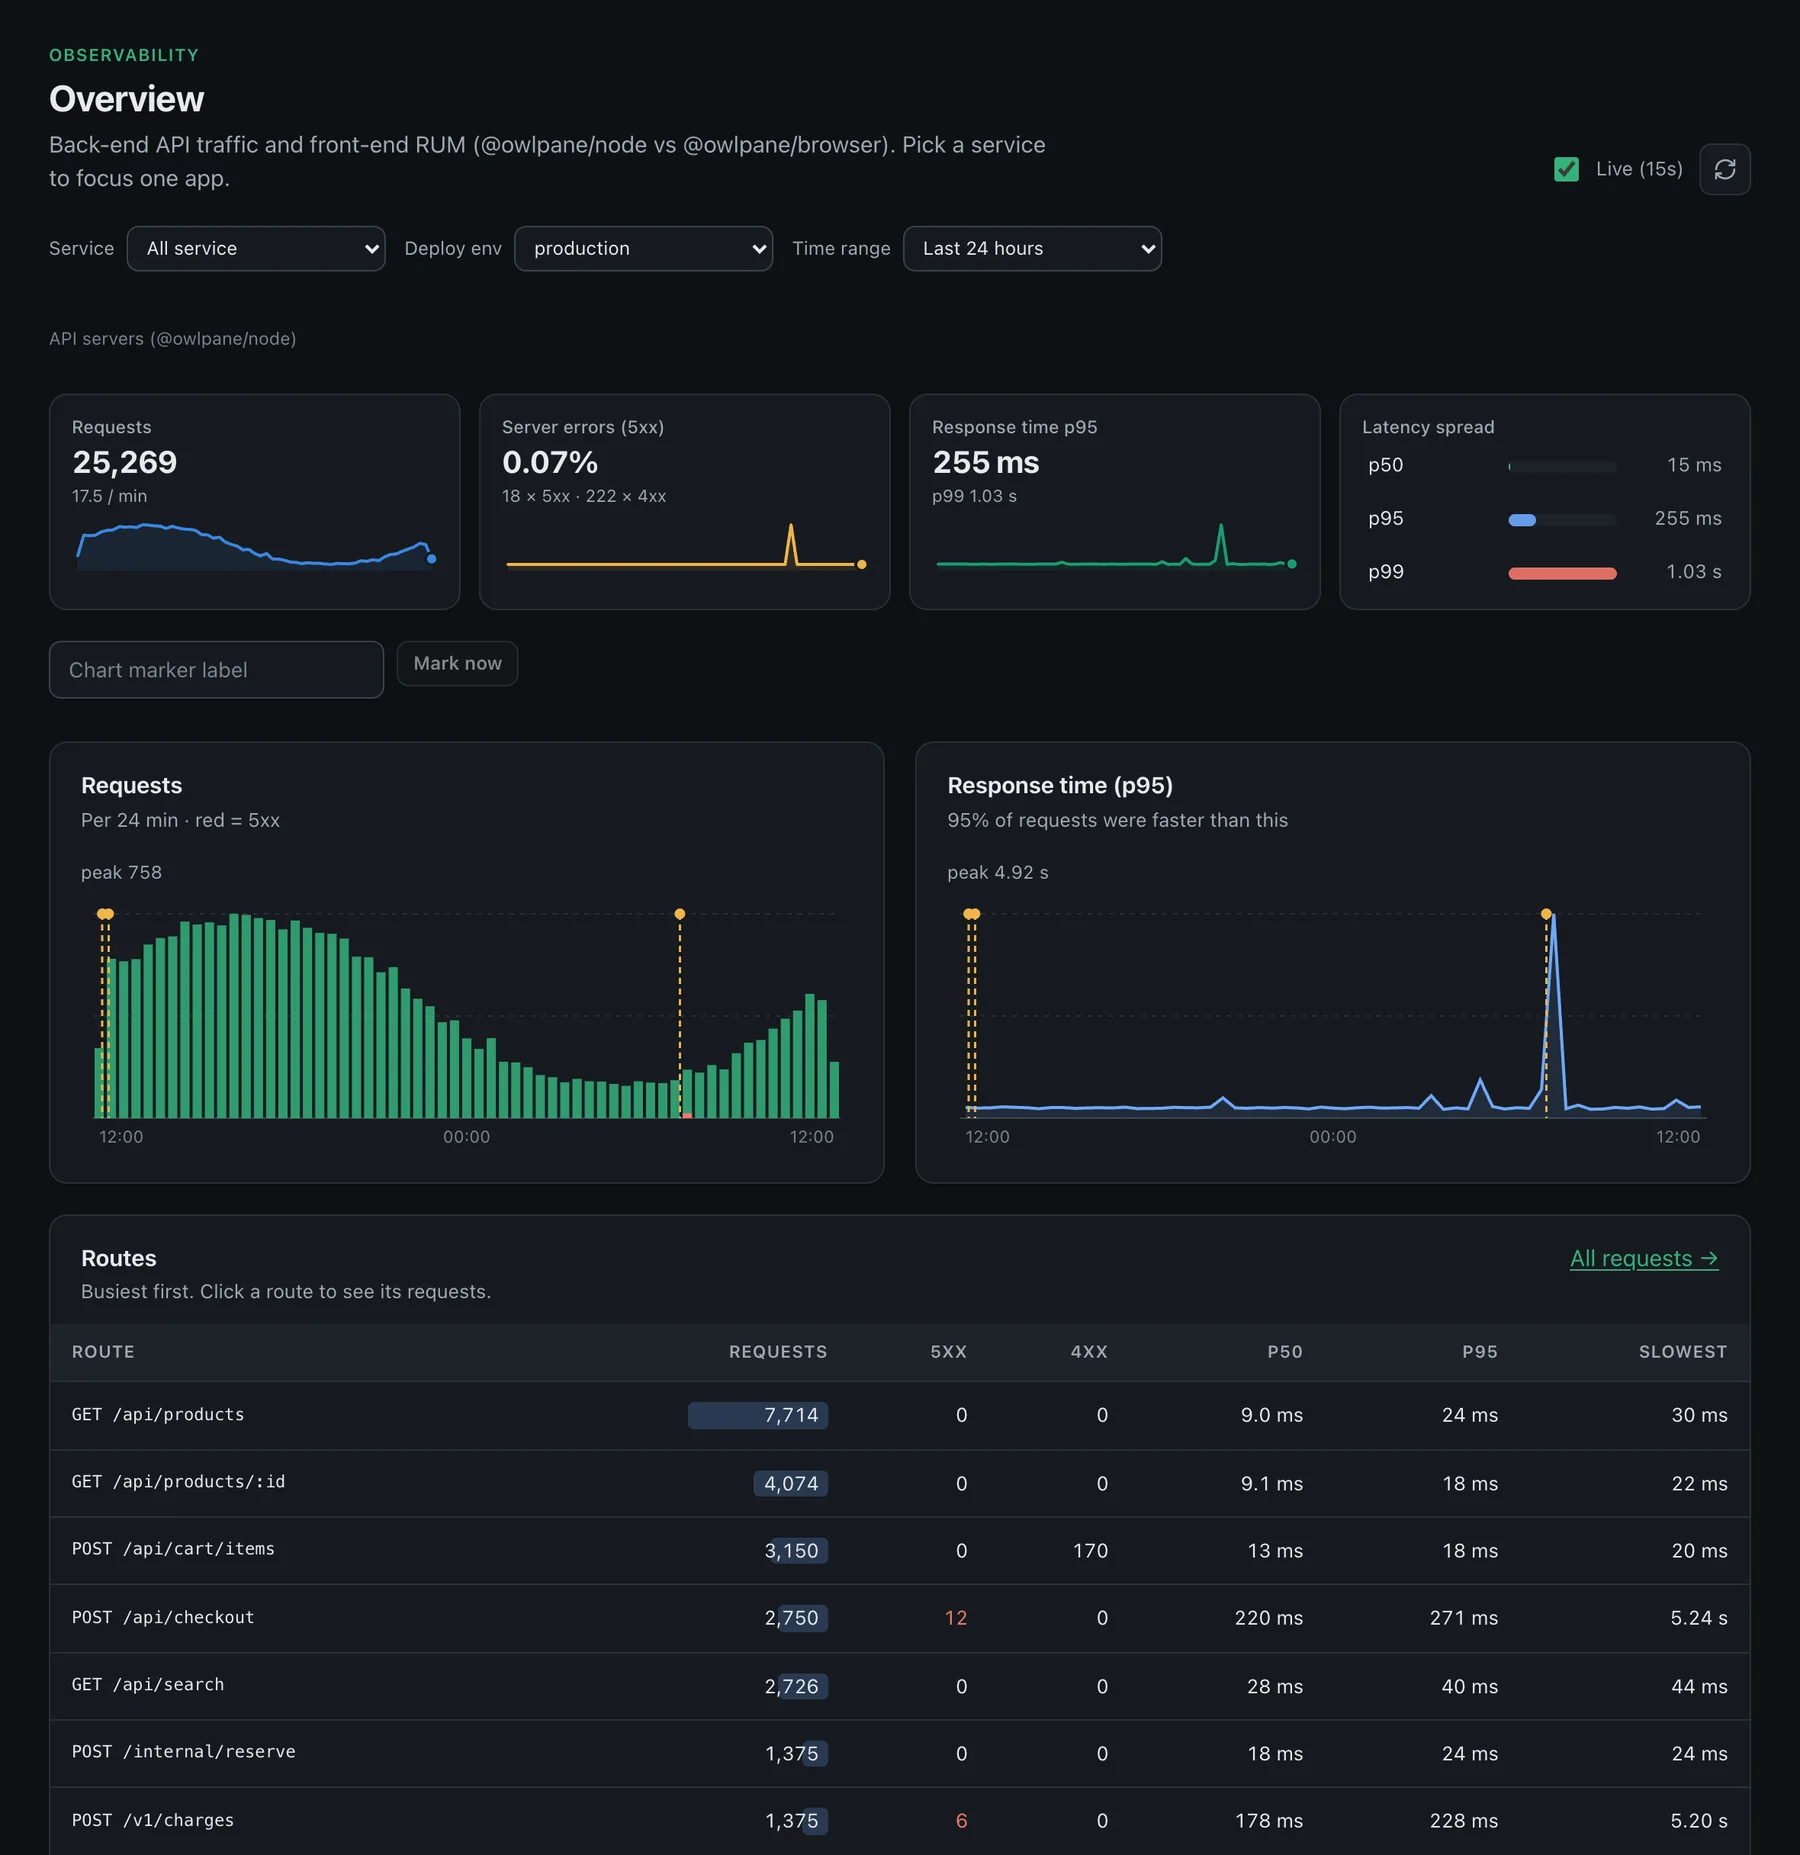Click the 6 errors cell for /v1/charges

(961, 1821)
